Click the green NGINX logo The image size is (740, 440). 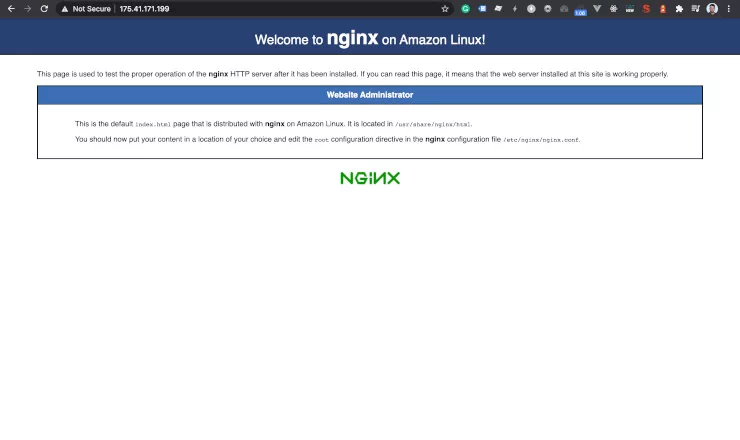click(370, 178)
